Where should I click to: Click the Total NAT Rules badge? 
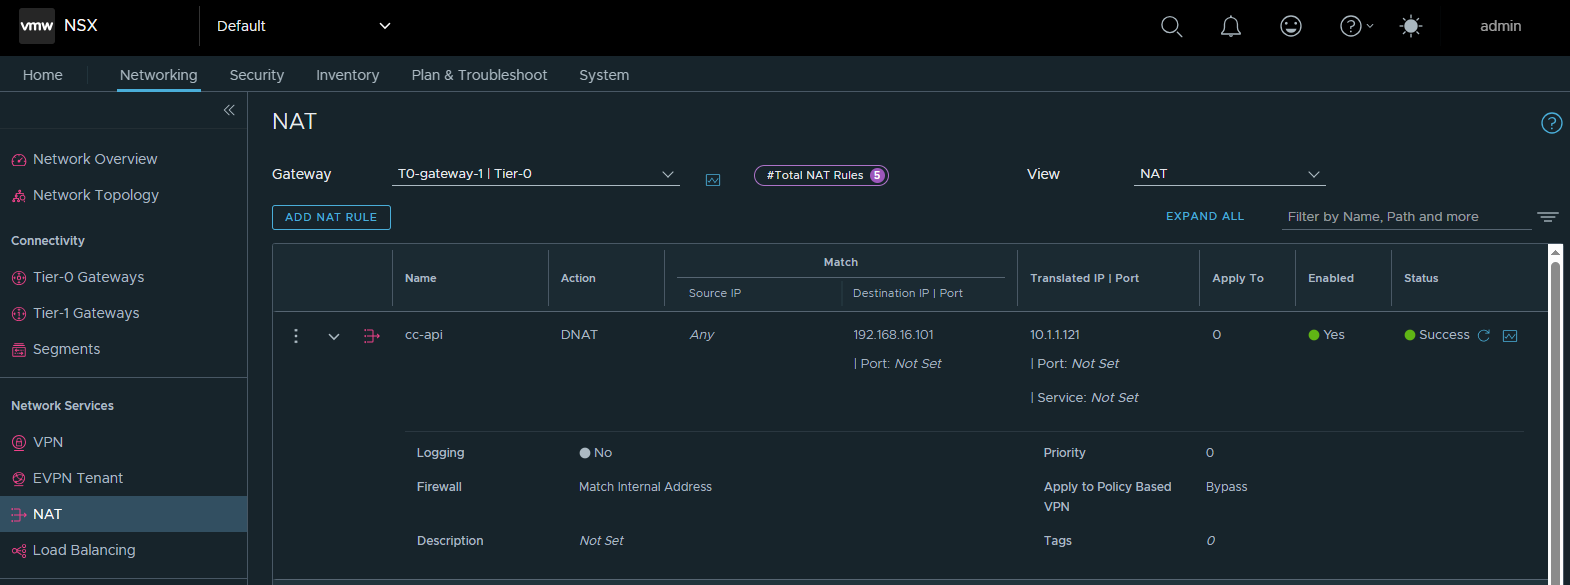pos(821,175)
